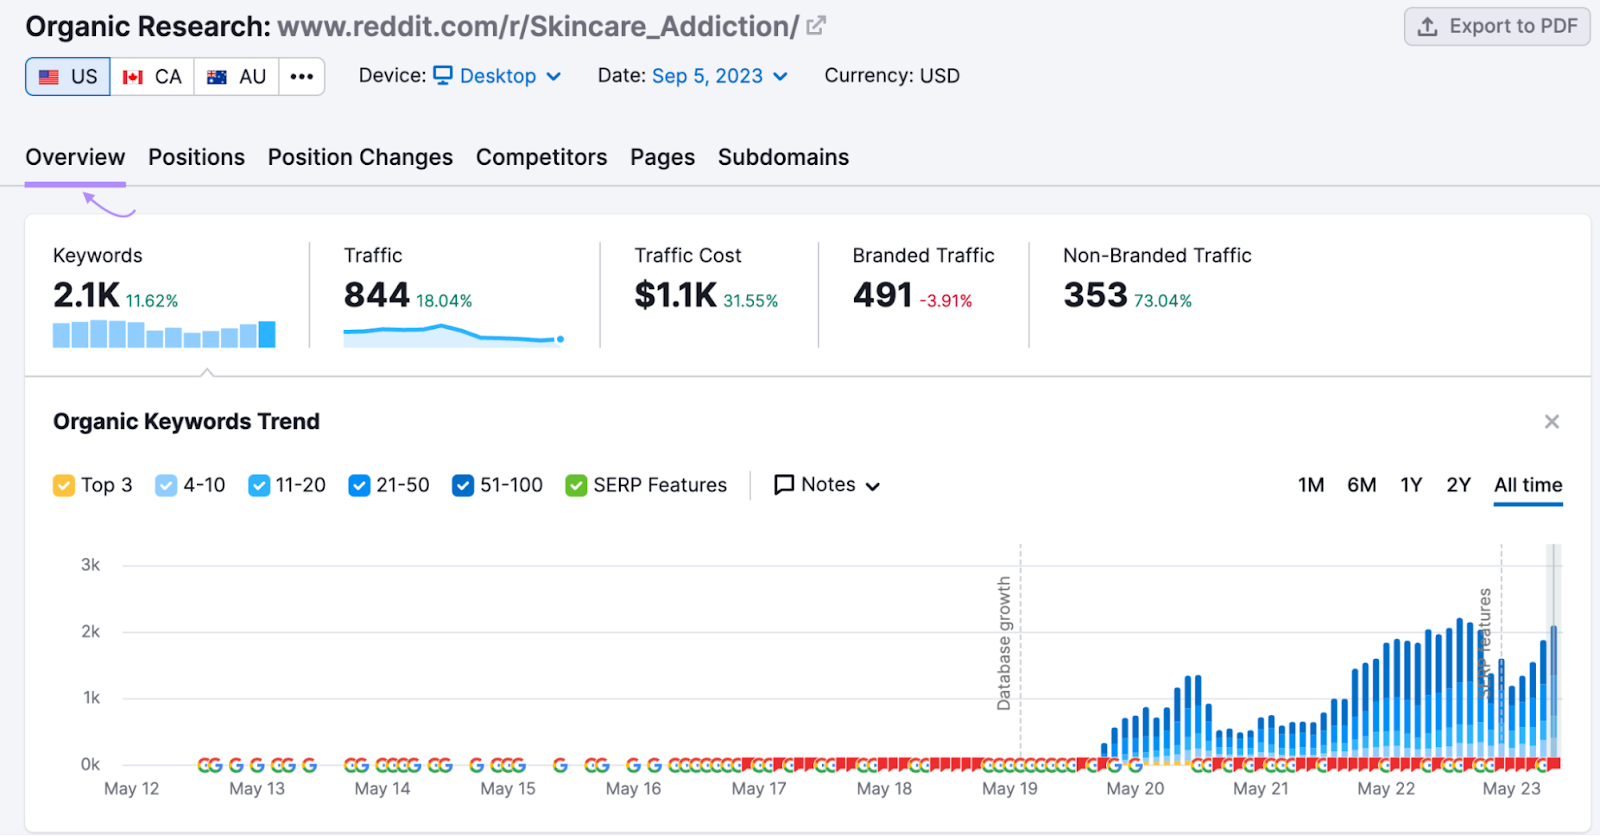Screen dimensions: 1600x836
Task: Toggle the 51-100 positions checkbox
Action: tap(463, 486)
